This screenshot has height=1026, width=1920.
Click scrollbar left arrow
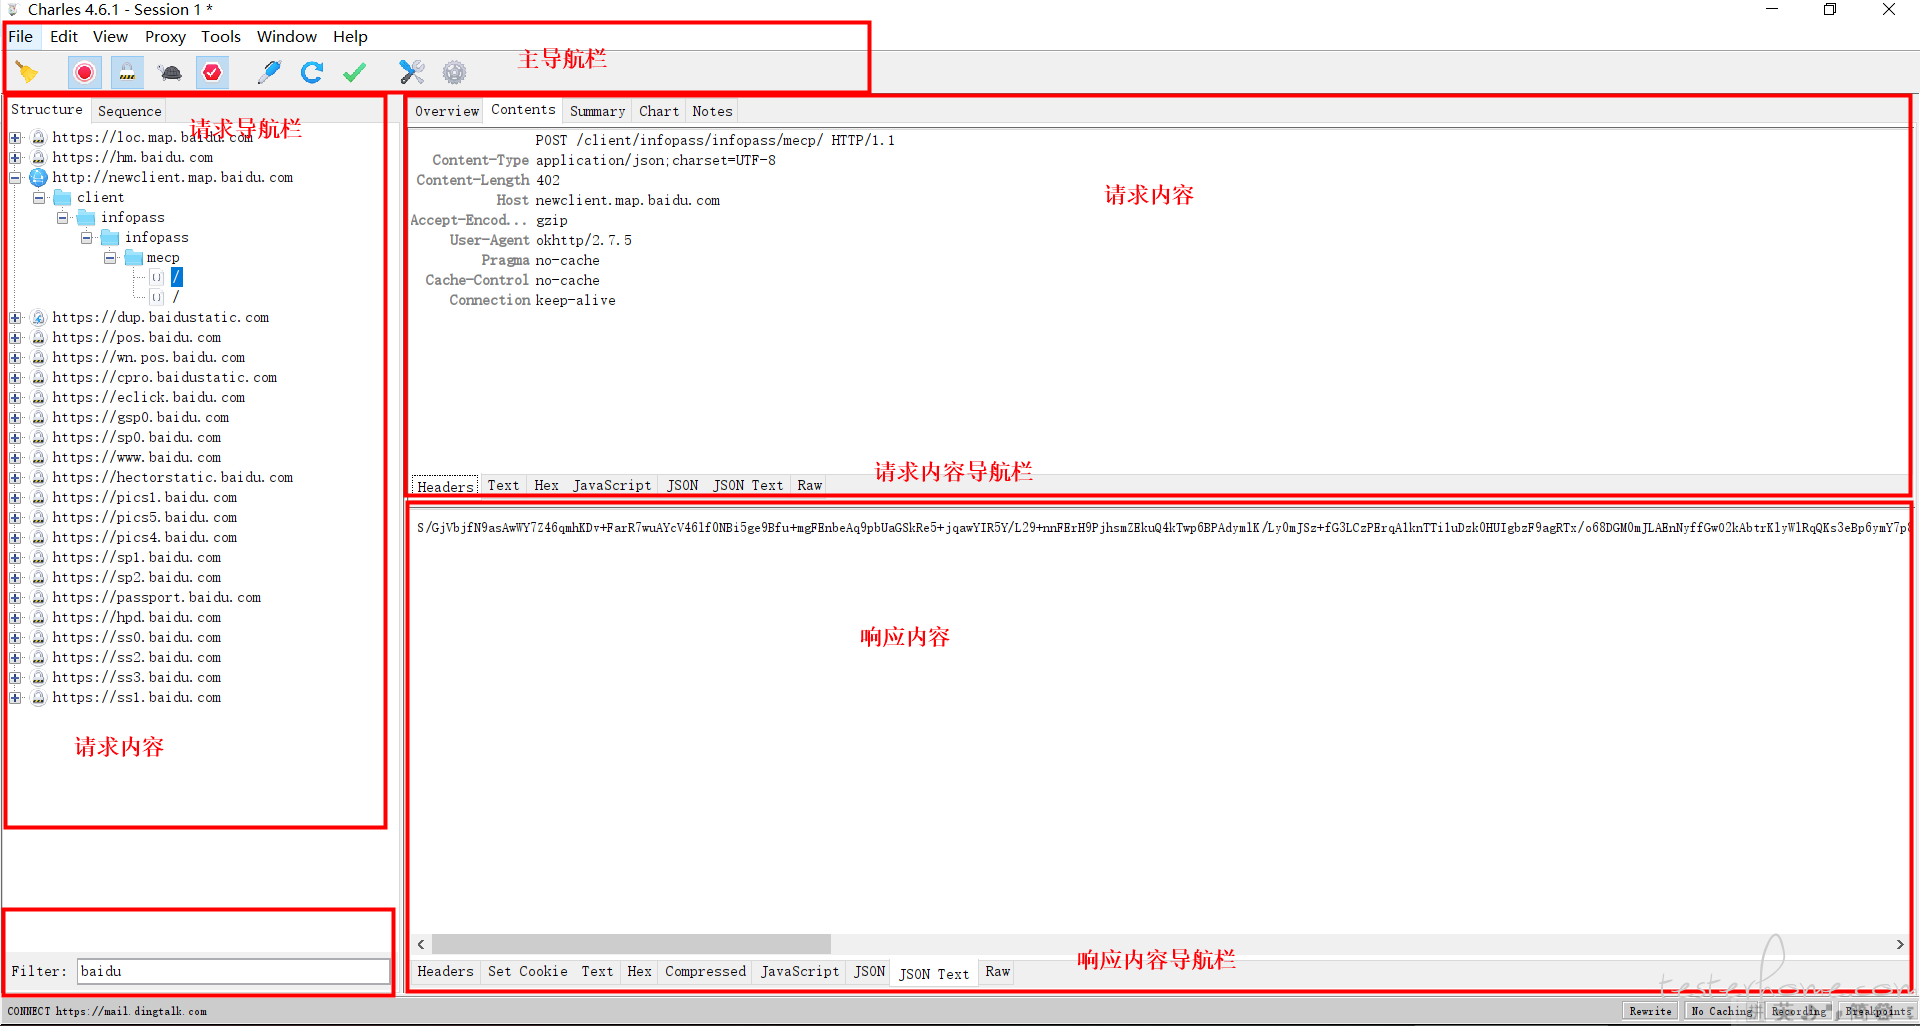pos(421,944)
